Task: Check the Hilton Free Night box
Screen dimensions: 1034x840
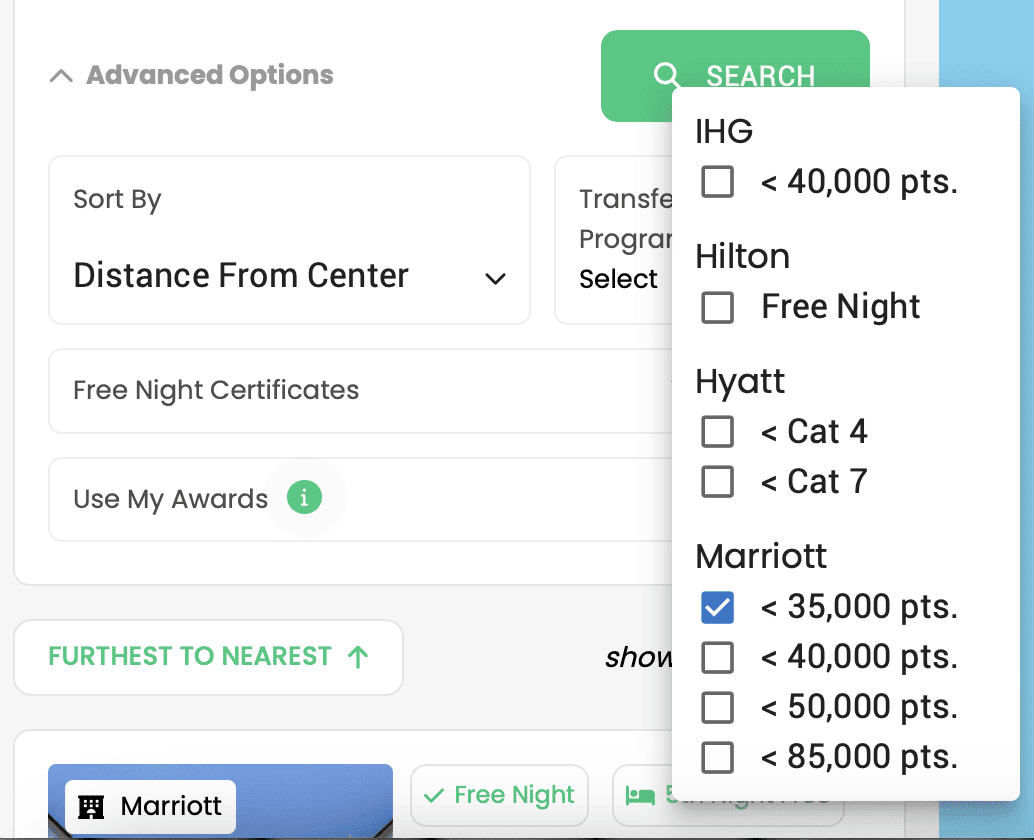Action: [x=717, y=307]
